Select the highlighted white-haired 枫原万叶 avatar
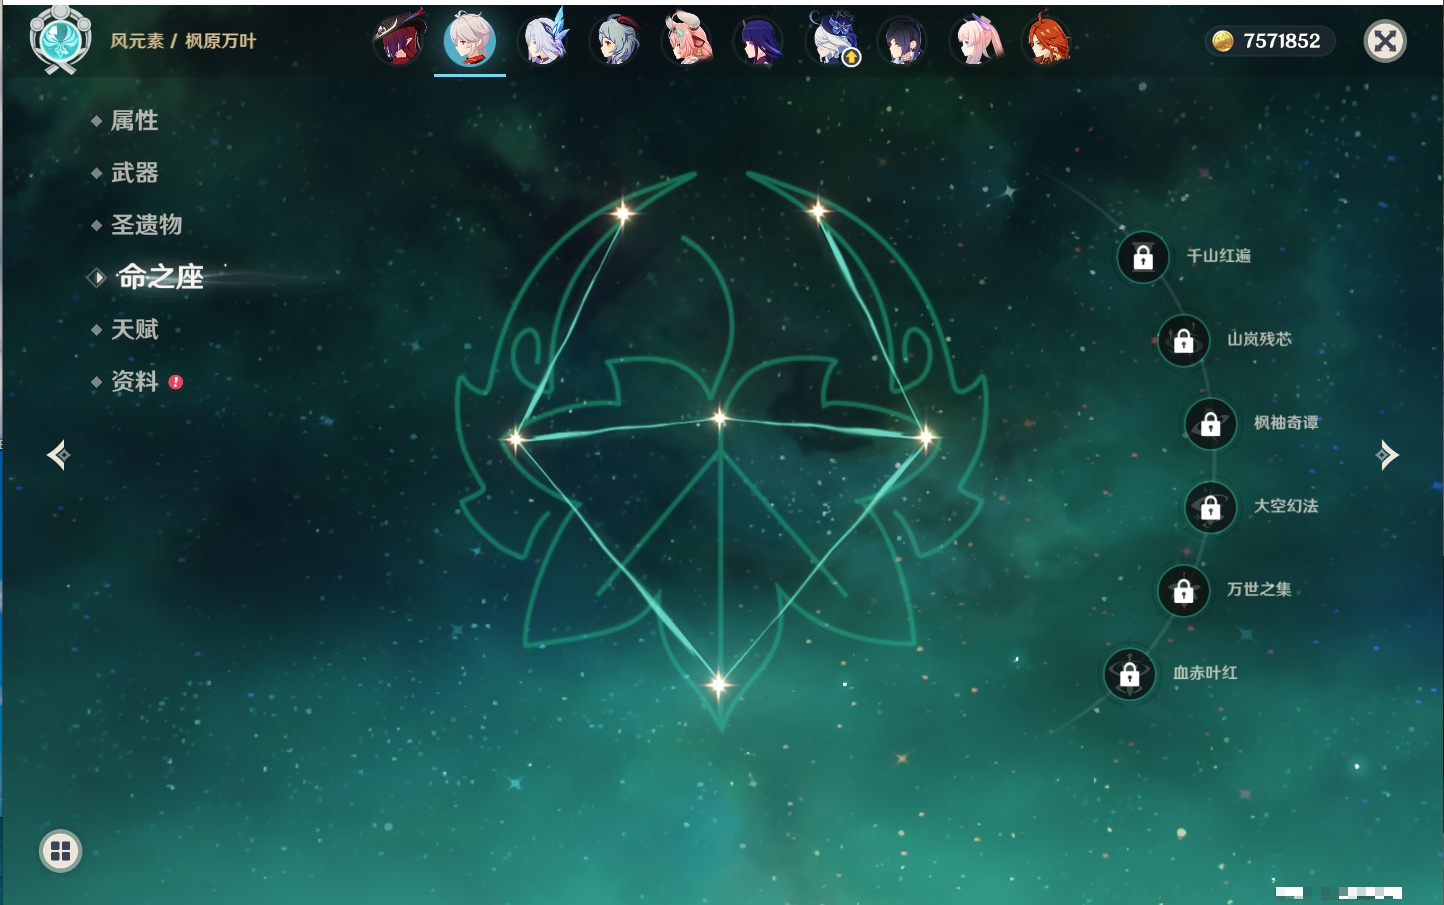Viewport: 1444px width, 905px height. point(470,40)
